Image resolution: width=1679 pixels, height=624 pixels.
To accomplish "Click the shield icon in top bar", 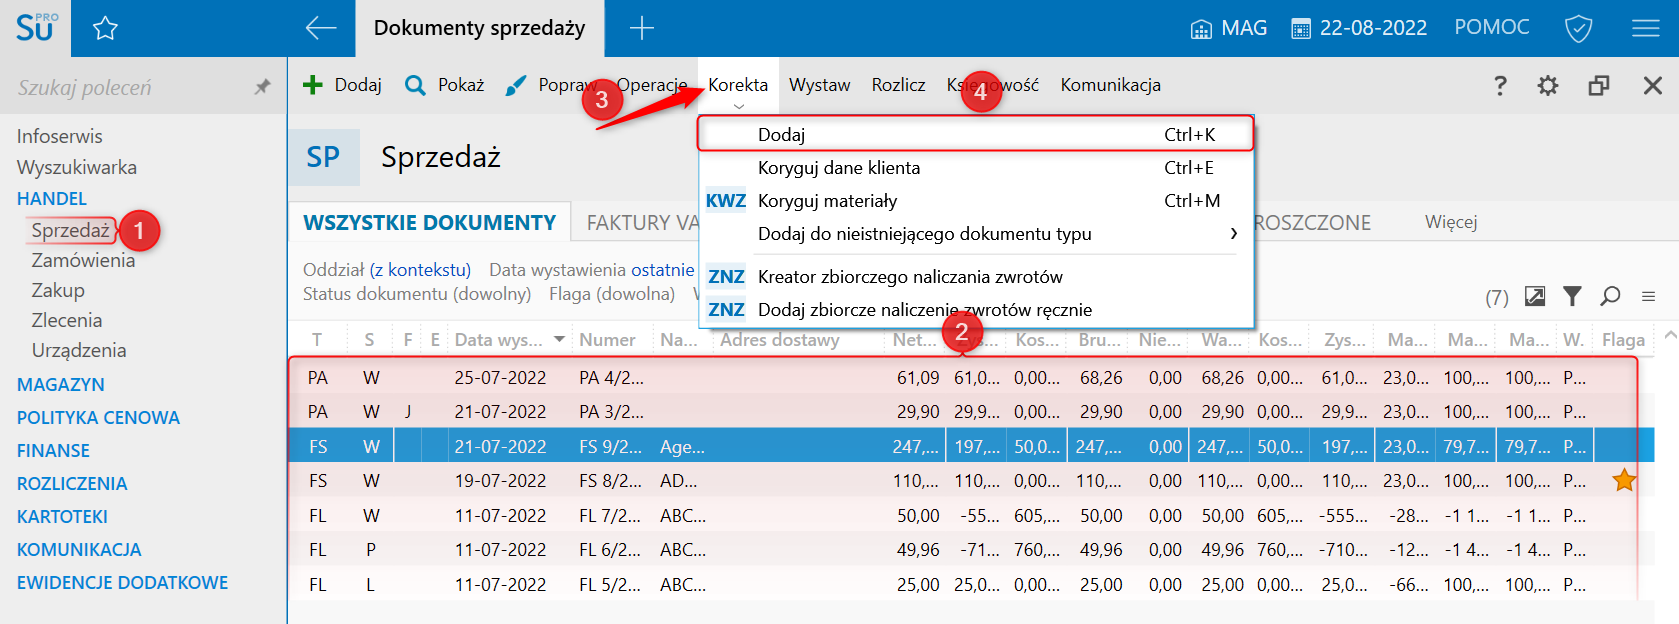I will click(1578, 28).
